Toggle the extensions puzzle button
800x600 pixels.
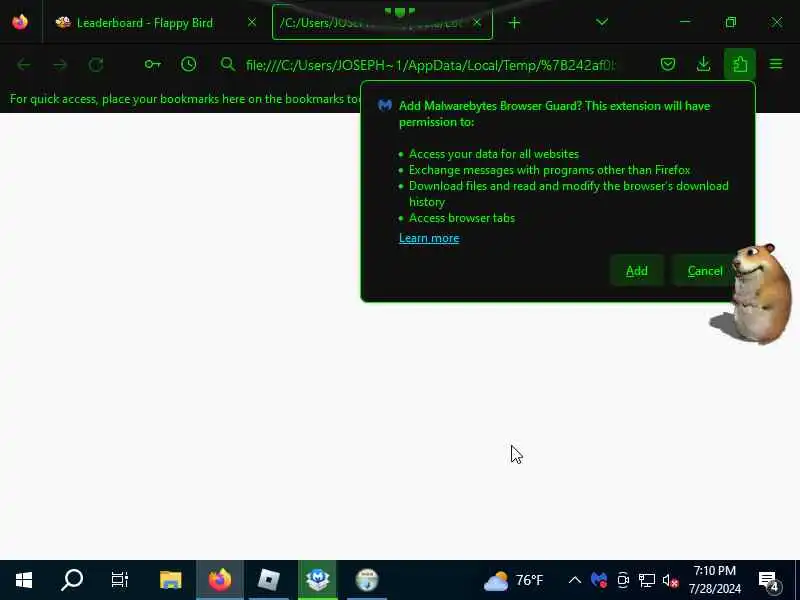[x=740, y=64]
